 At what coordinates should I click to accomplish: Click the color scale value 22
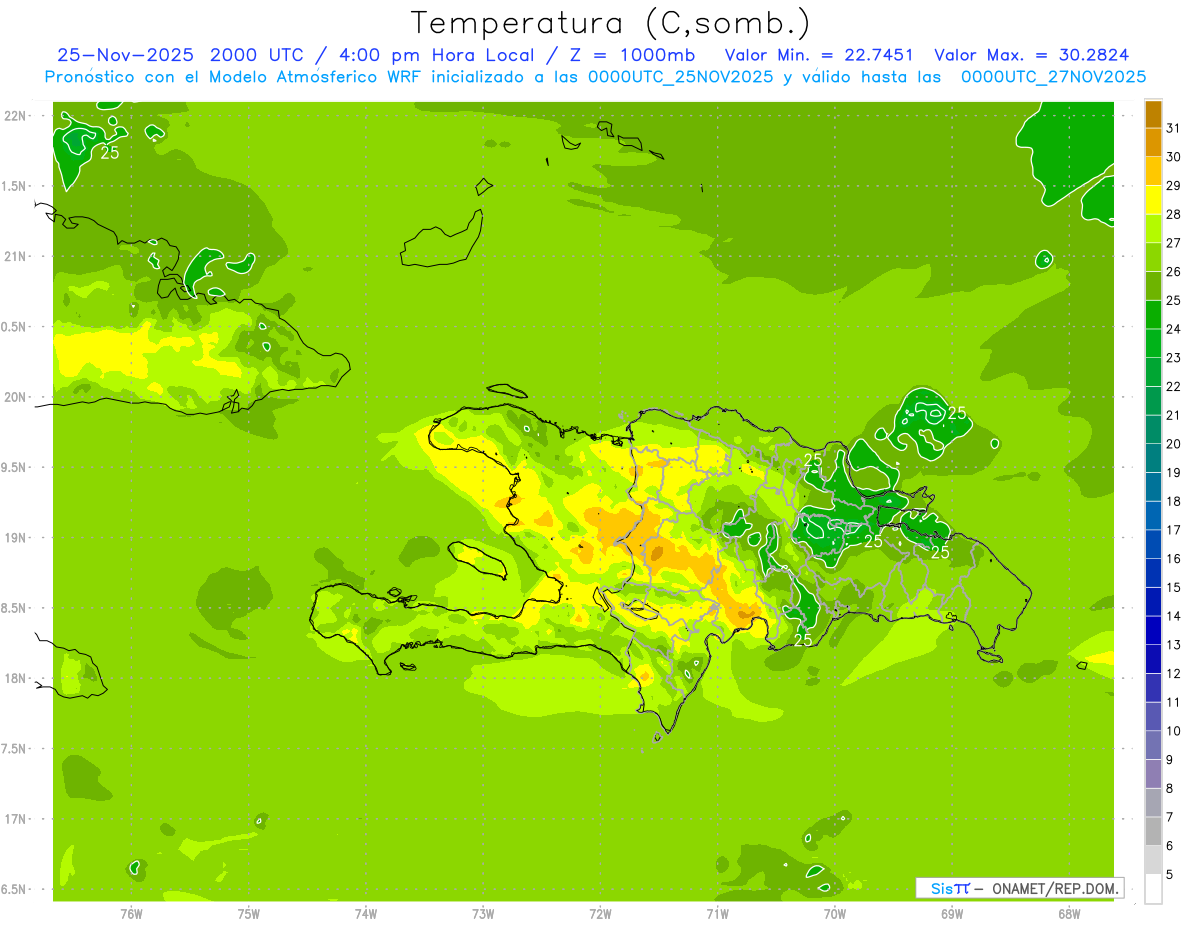pyautogui.click(x=1174, y=386)
